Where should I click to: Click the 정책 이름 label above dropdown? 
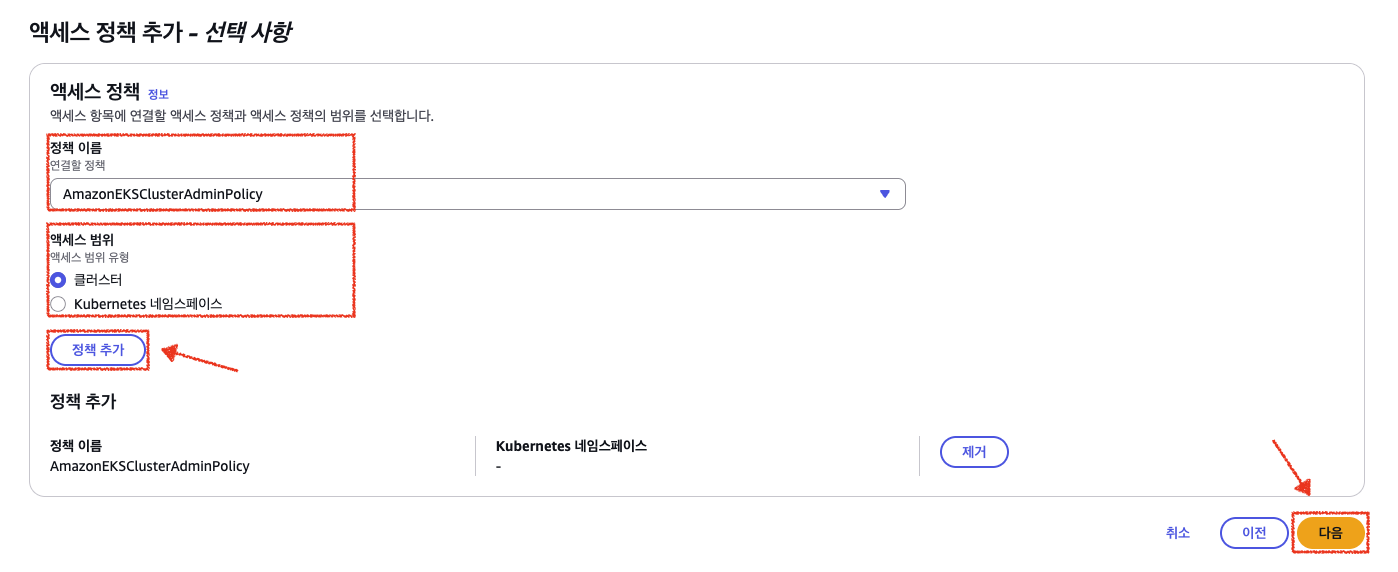click(76, 148)
